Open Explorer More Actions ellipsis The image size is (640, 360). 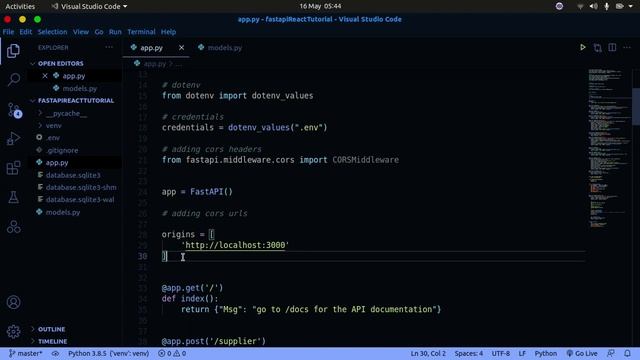click(x=109, y=47)
